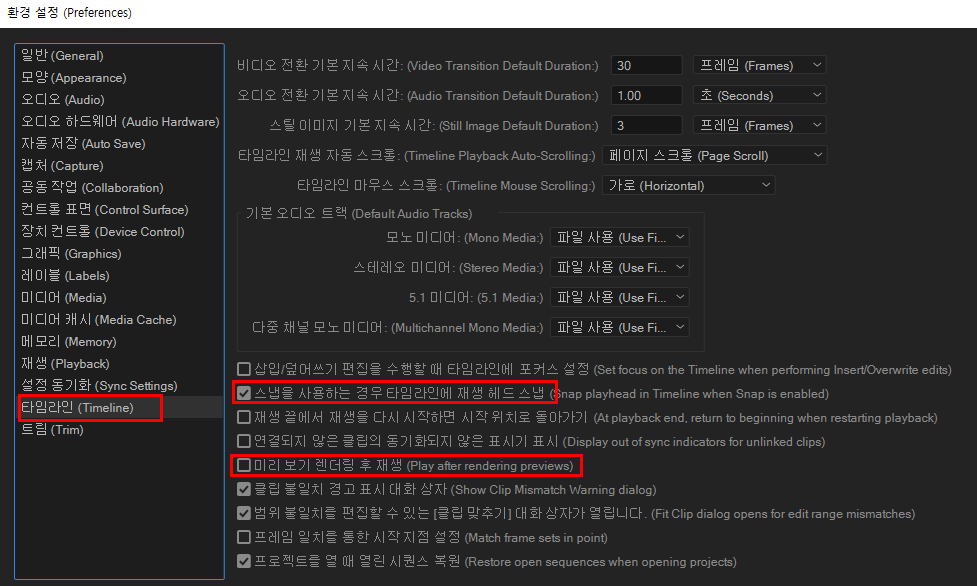Uncheck Show Clip Mismatch Warning dialog
977x586 pixels.
click(x=243, y=490)
